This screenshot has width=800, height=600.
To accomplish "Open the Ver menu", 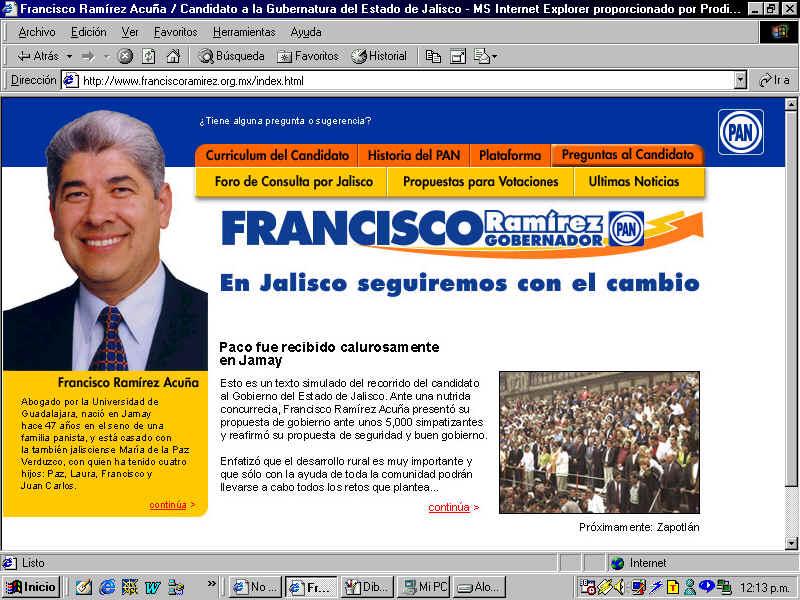I will tap(130, 32).
